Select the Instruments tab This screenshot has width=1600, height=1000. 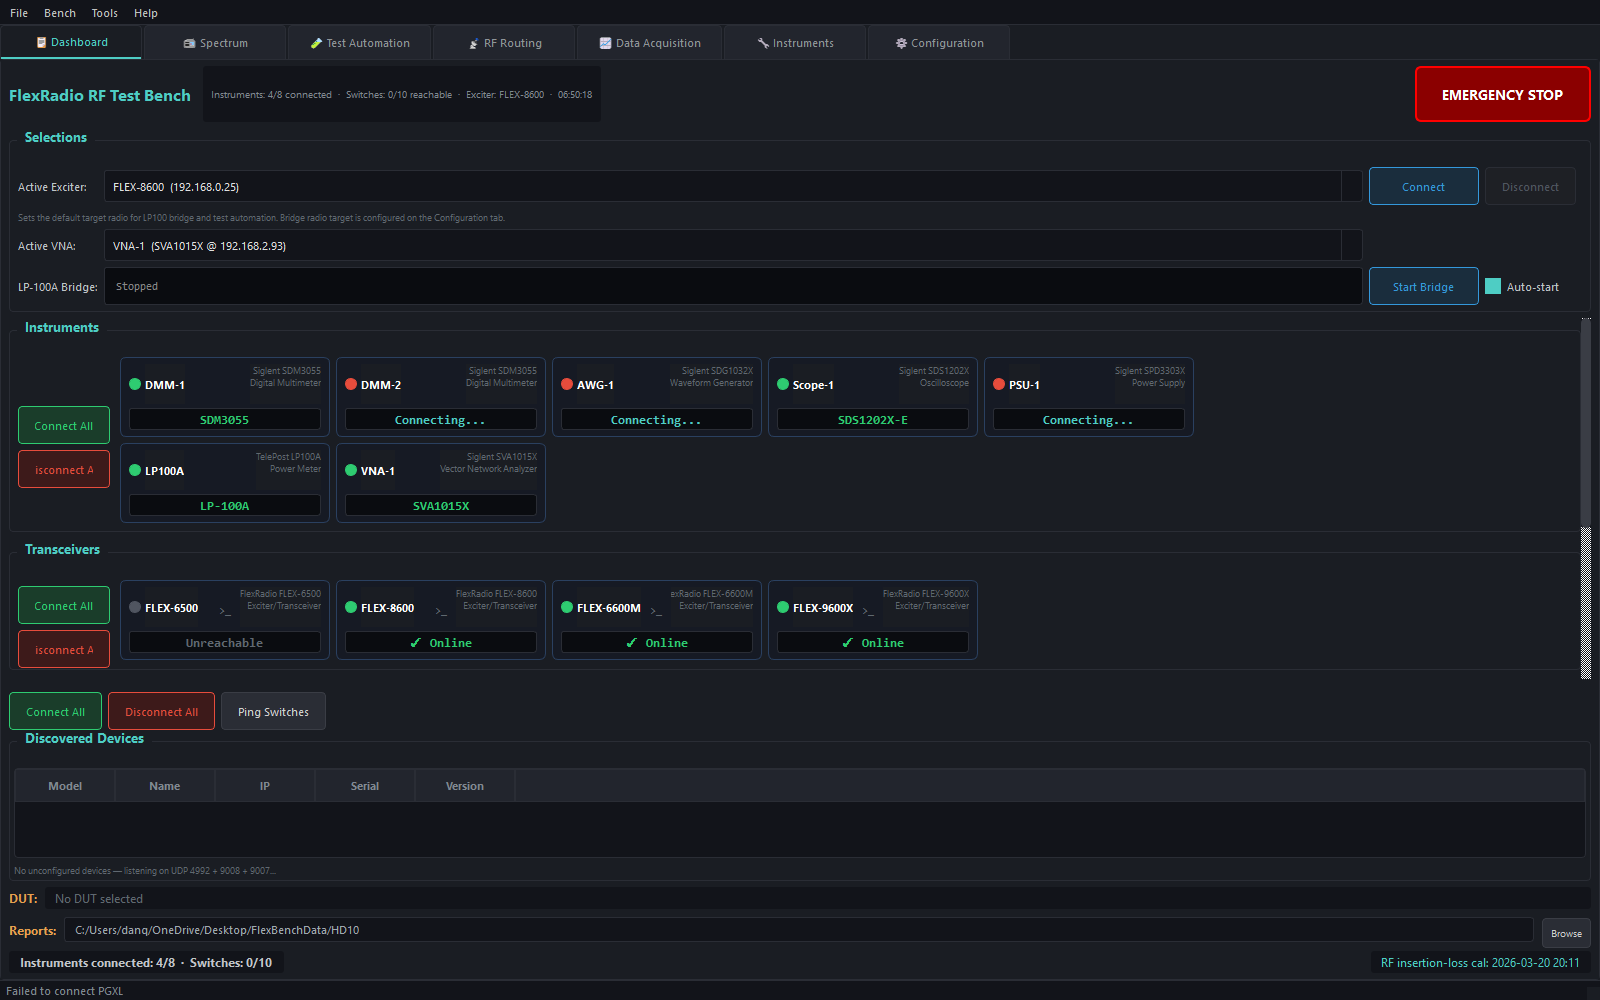795,43
